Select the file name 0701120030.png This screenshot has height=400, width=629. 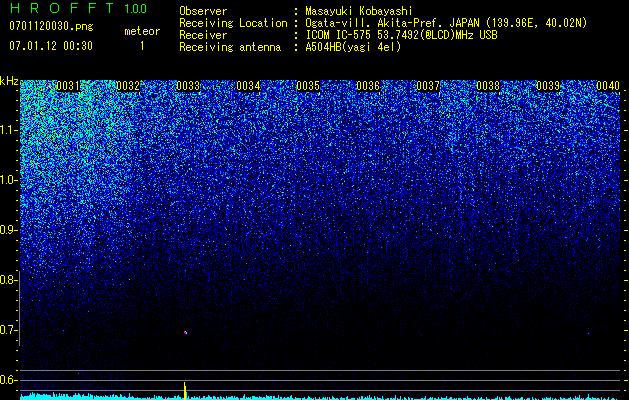click(x=51, y=26)
